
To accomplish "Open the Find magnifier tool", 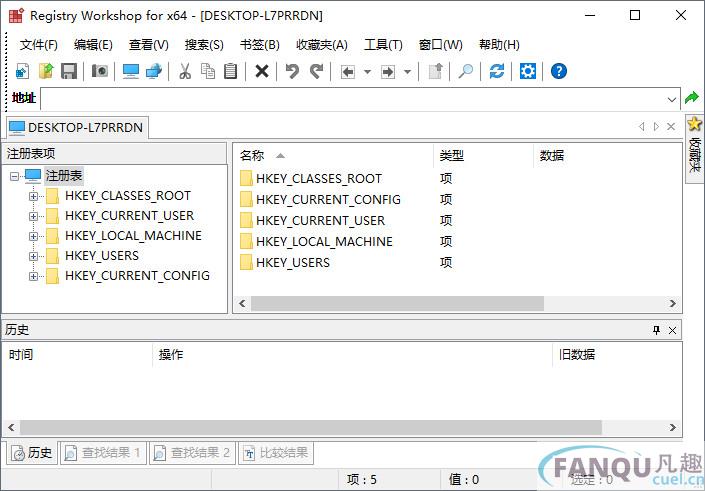I will [465, 71].
